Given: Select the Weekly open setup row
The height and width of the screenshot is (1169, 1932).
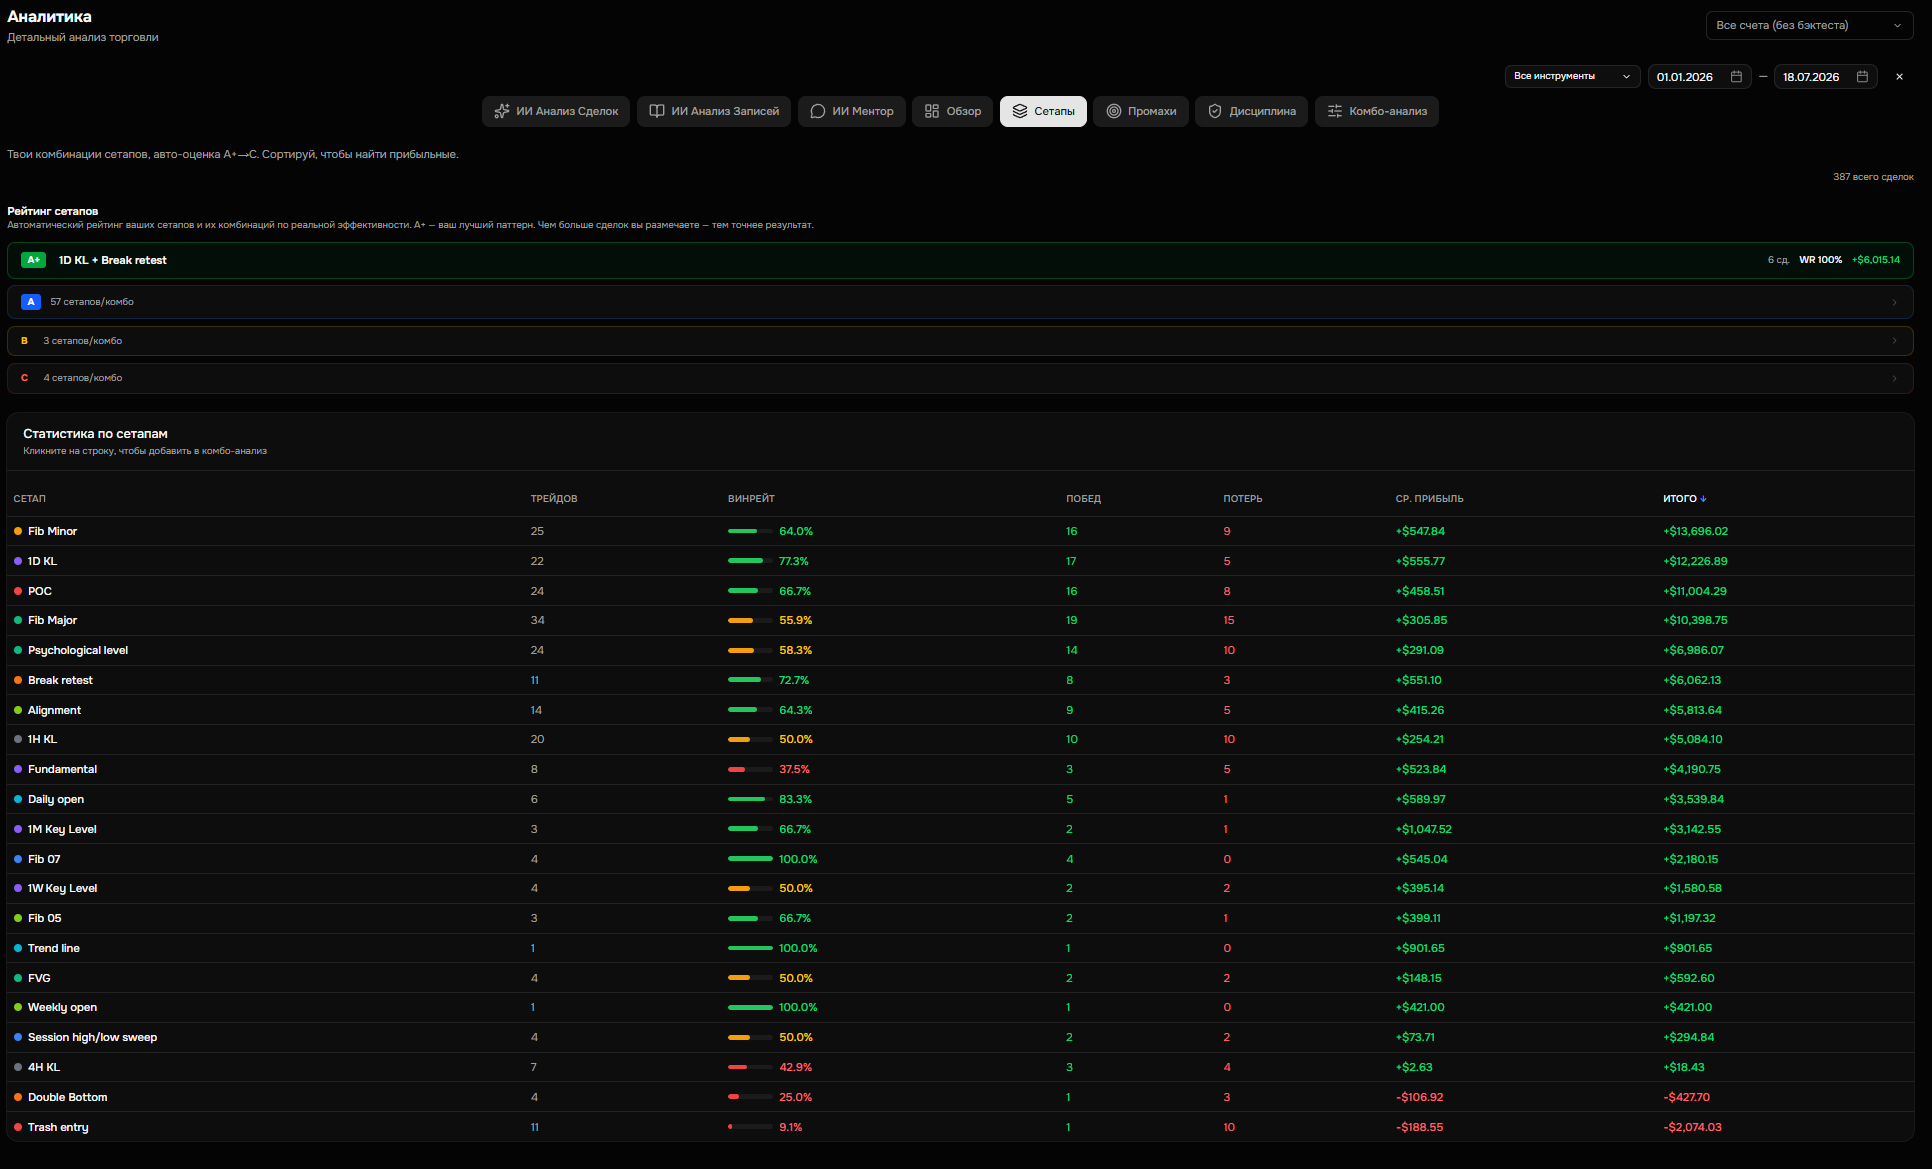Looking at the screenshot, I should 960,1007.
